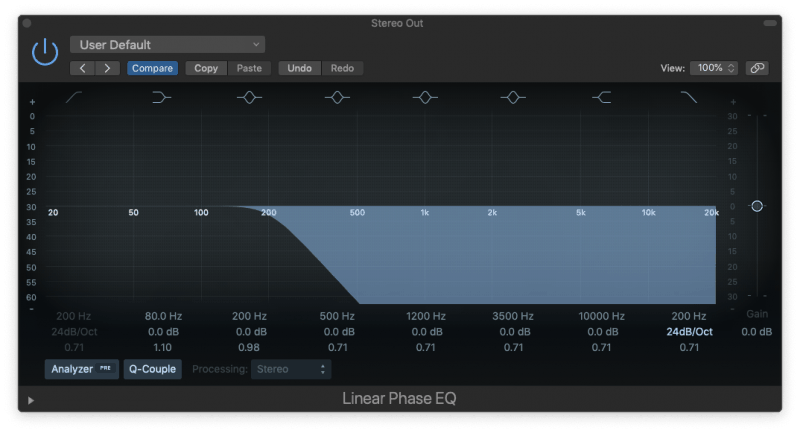Click the dimmed high-pass 200 Hz frequency value

point(73,316)
